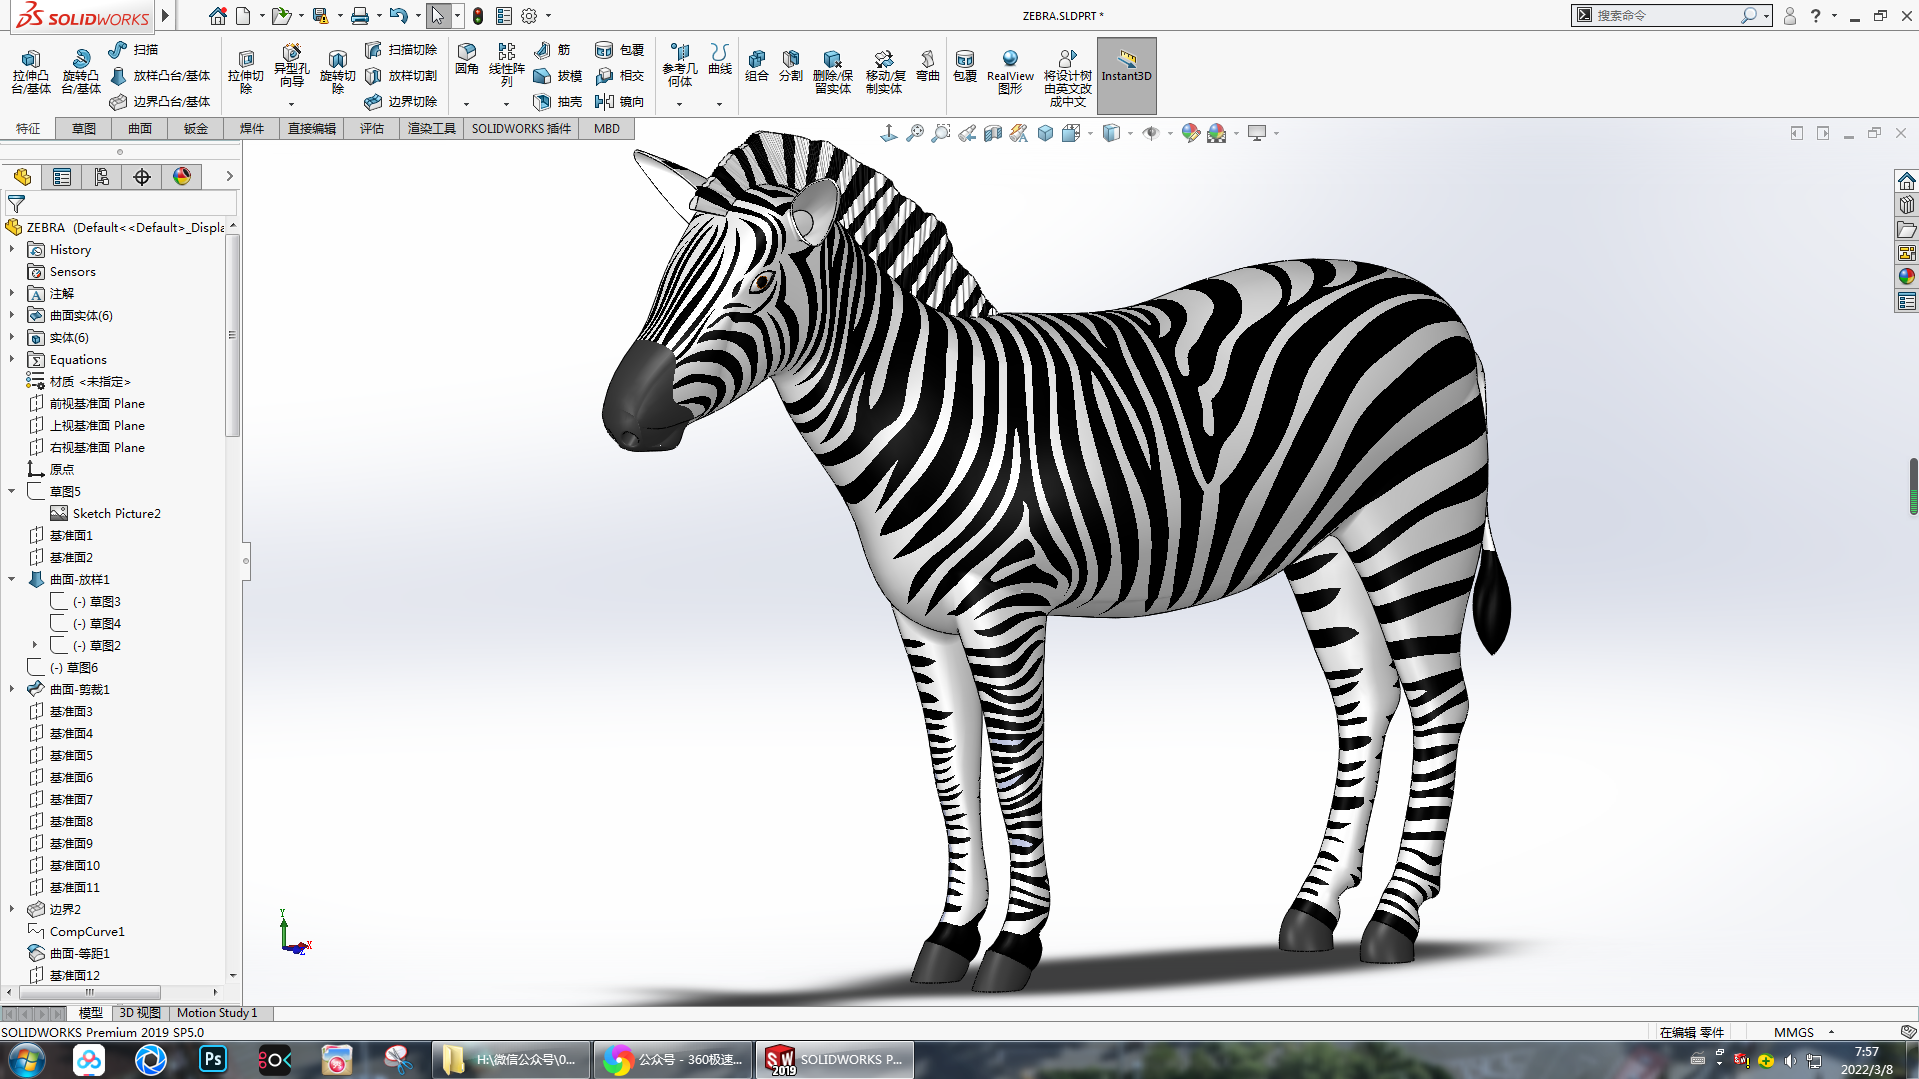Click the 拉伸切除 extruded cut tool
The width and height of the screenshot is (1919, 1079).
[x=245, y=72]
